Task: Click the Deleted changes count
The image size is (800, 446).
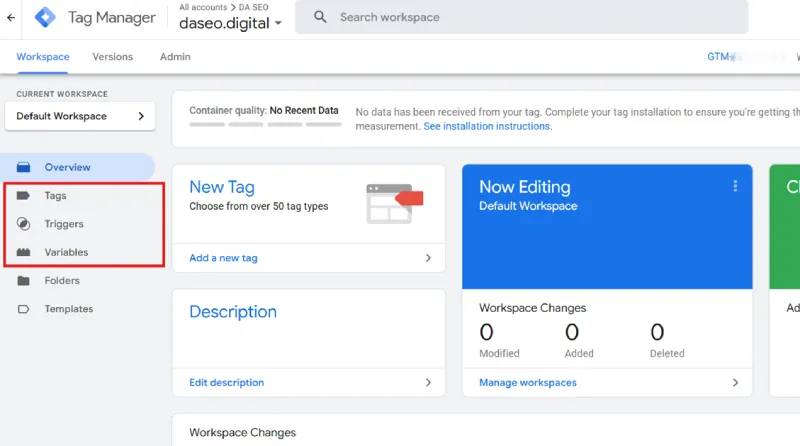Action: [657, 333]
